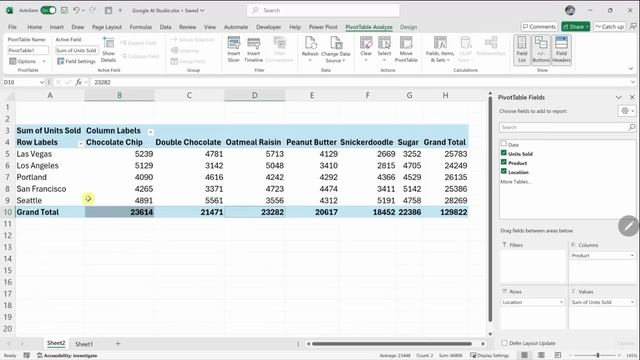The image size is (640, 360).
Task: Click the Accessibility Investigate status item
Action: coord(67,356)
